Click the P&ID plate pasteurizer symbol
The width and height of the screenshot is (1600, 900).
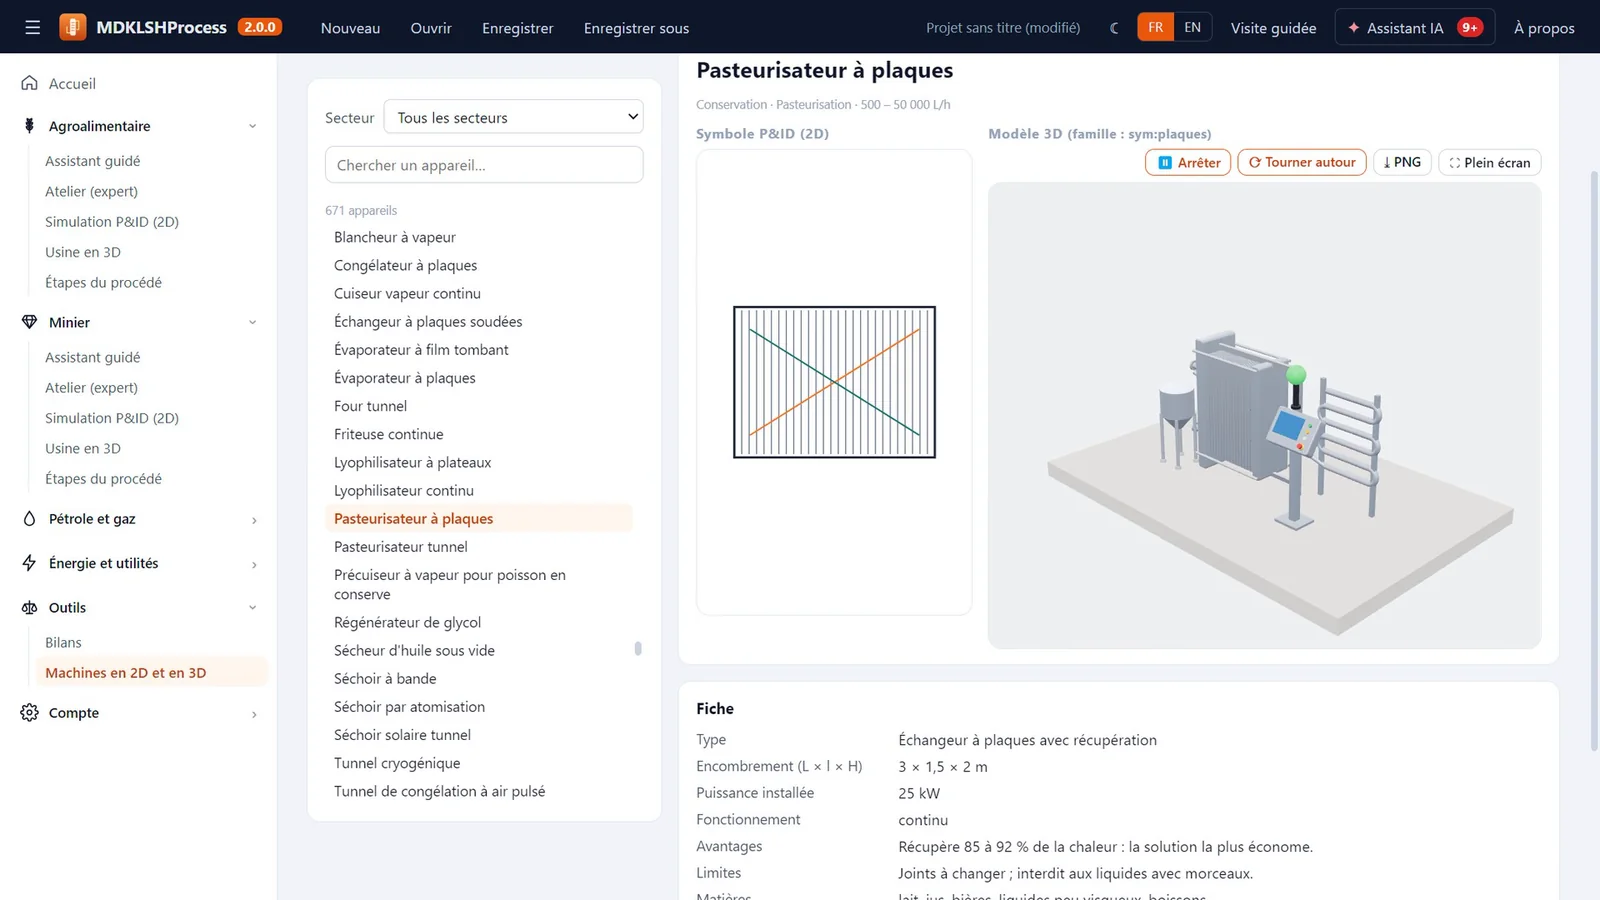click(834, 382)
